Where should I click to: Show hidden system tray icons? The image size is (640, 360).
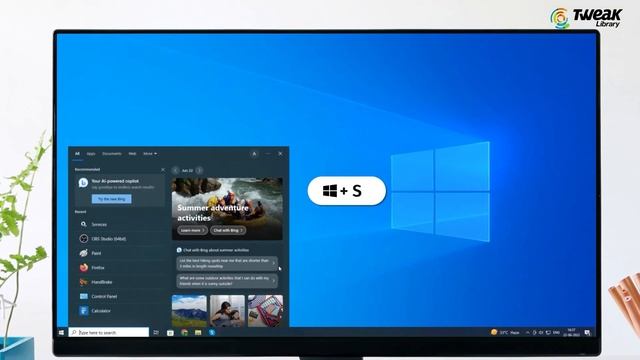click(527, 333)
